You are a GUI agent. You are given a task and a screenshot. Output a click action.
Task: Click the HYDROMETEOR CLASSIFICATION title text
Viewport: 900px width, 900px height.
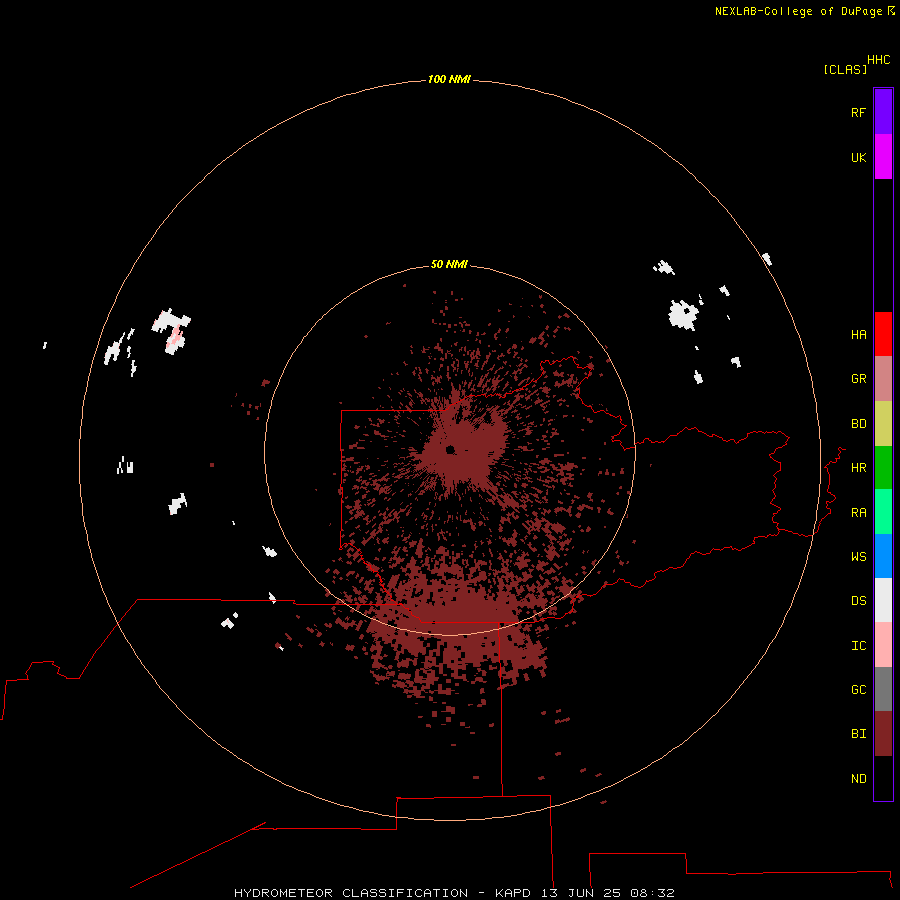click(351, 893)
